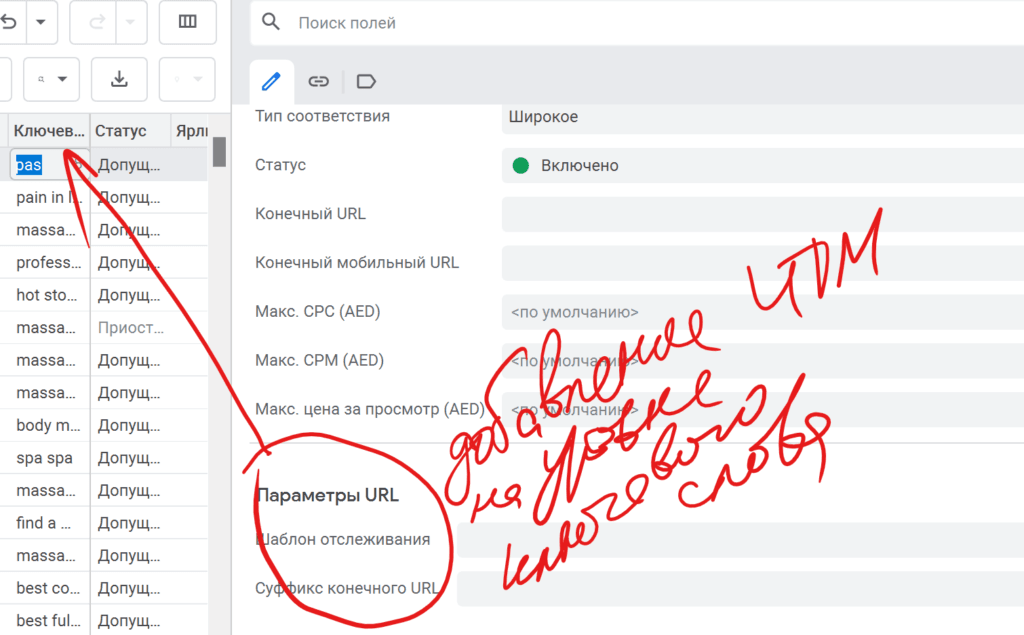Select the 'best co...' keyword row
The height and width of the screenshot is (635, 1024).
(x=49, y=588)
